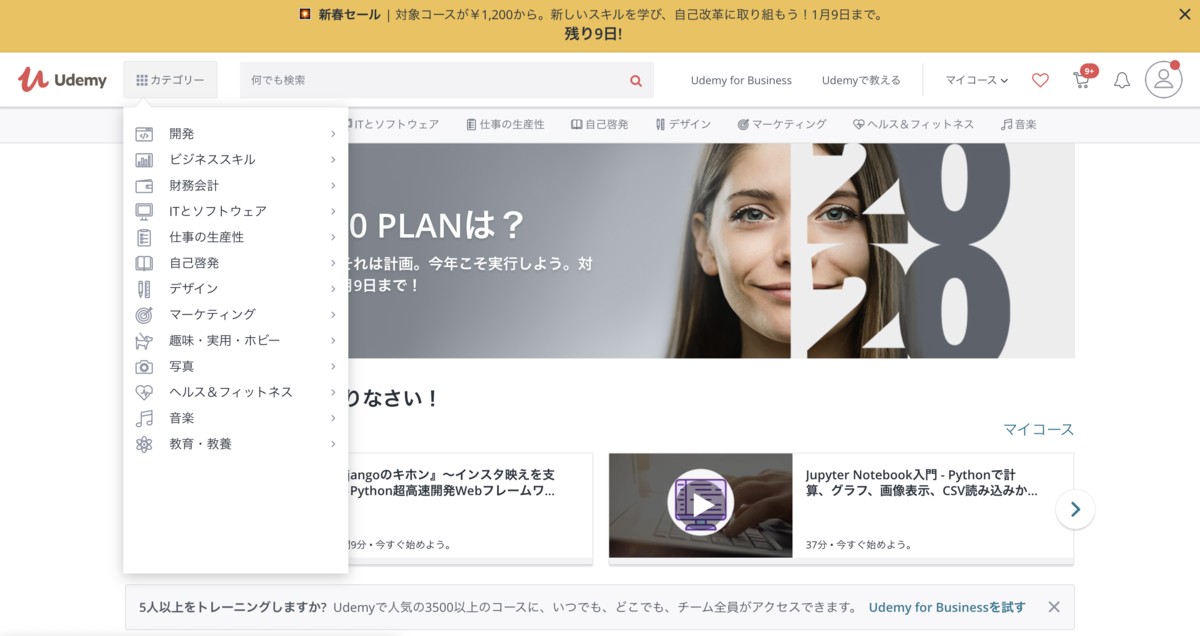Open 音楽 in top category bar
Screen dimensions: 1200x636
tap(1018, 125)
